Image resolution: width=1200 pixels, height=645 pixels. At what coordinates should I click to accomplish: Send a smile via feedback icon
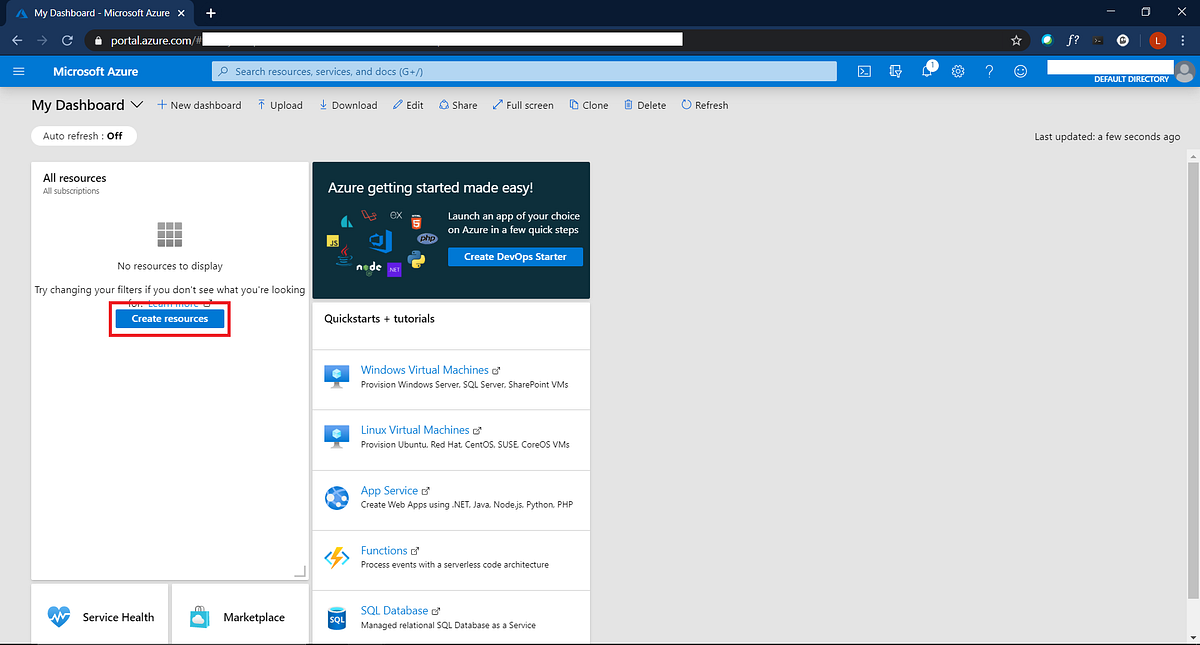pos(1019,70)
